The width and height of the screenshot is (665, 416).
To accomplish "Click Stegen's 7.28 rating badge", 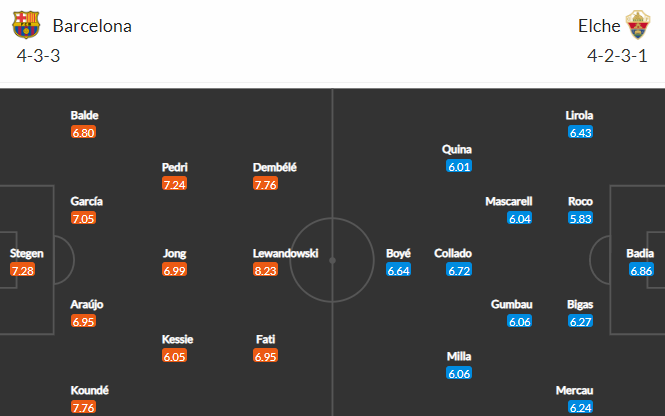I will tap(22, 270).
